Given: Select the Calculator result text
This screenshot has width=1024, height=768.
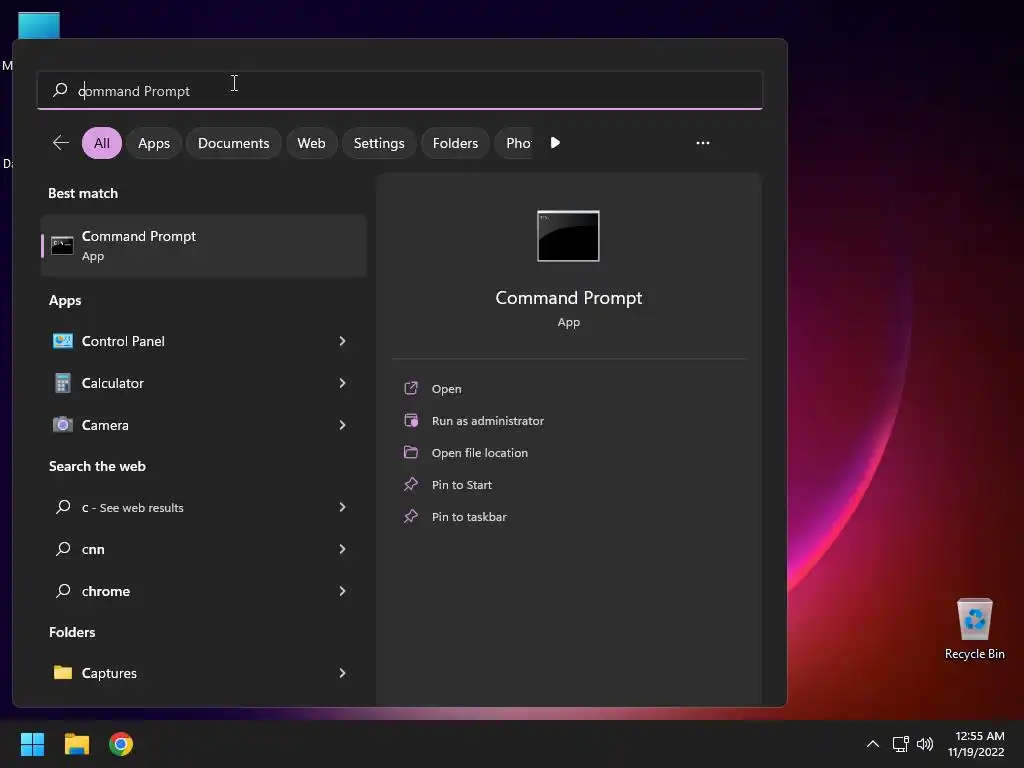Looking at the screenshot, I should point(112,383).
